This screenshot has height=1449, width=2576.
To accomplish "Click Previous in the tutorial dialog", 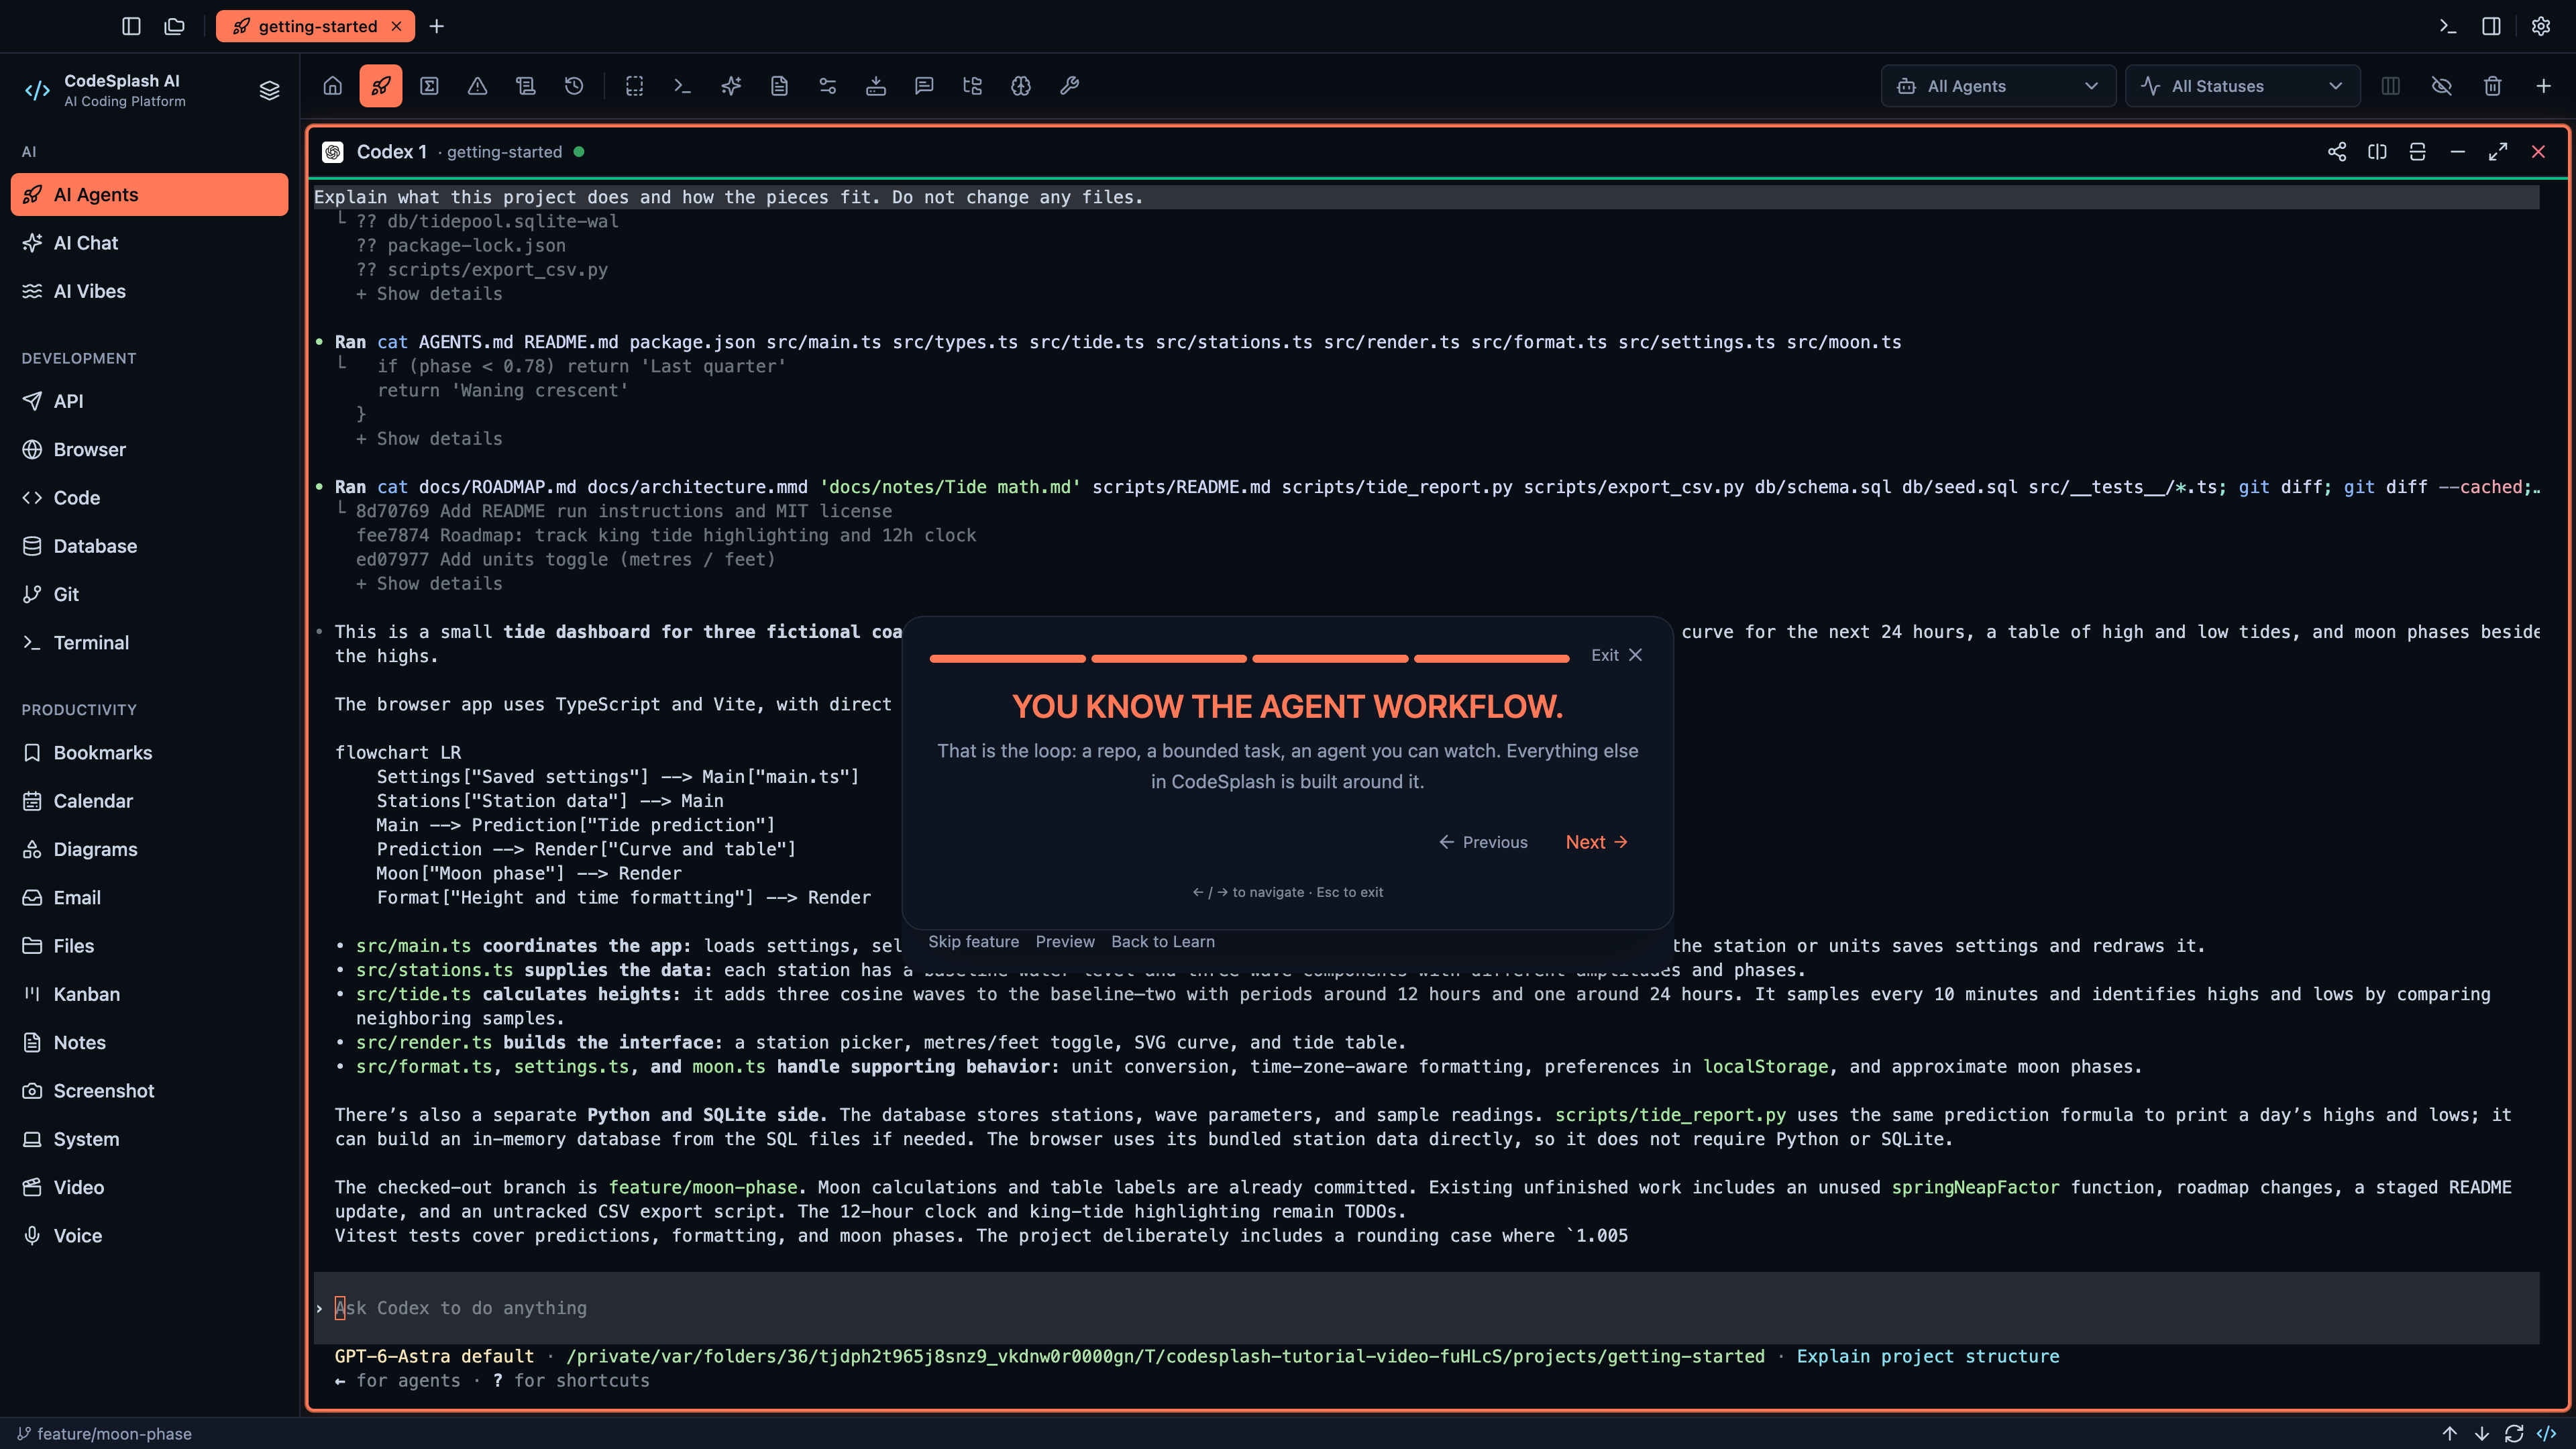I will coord(1484,842).
